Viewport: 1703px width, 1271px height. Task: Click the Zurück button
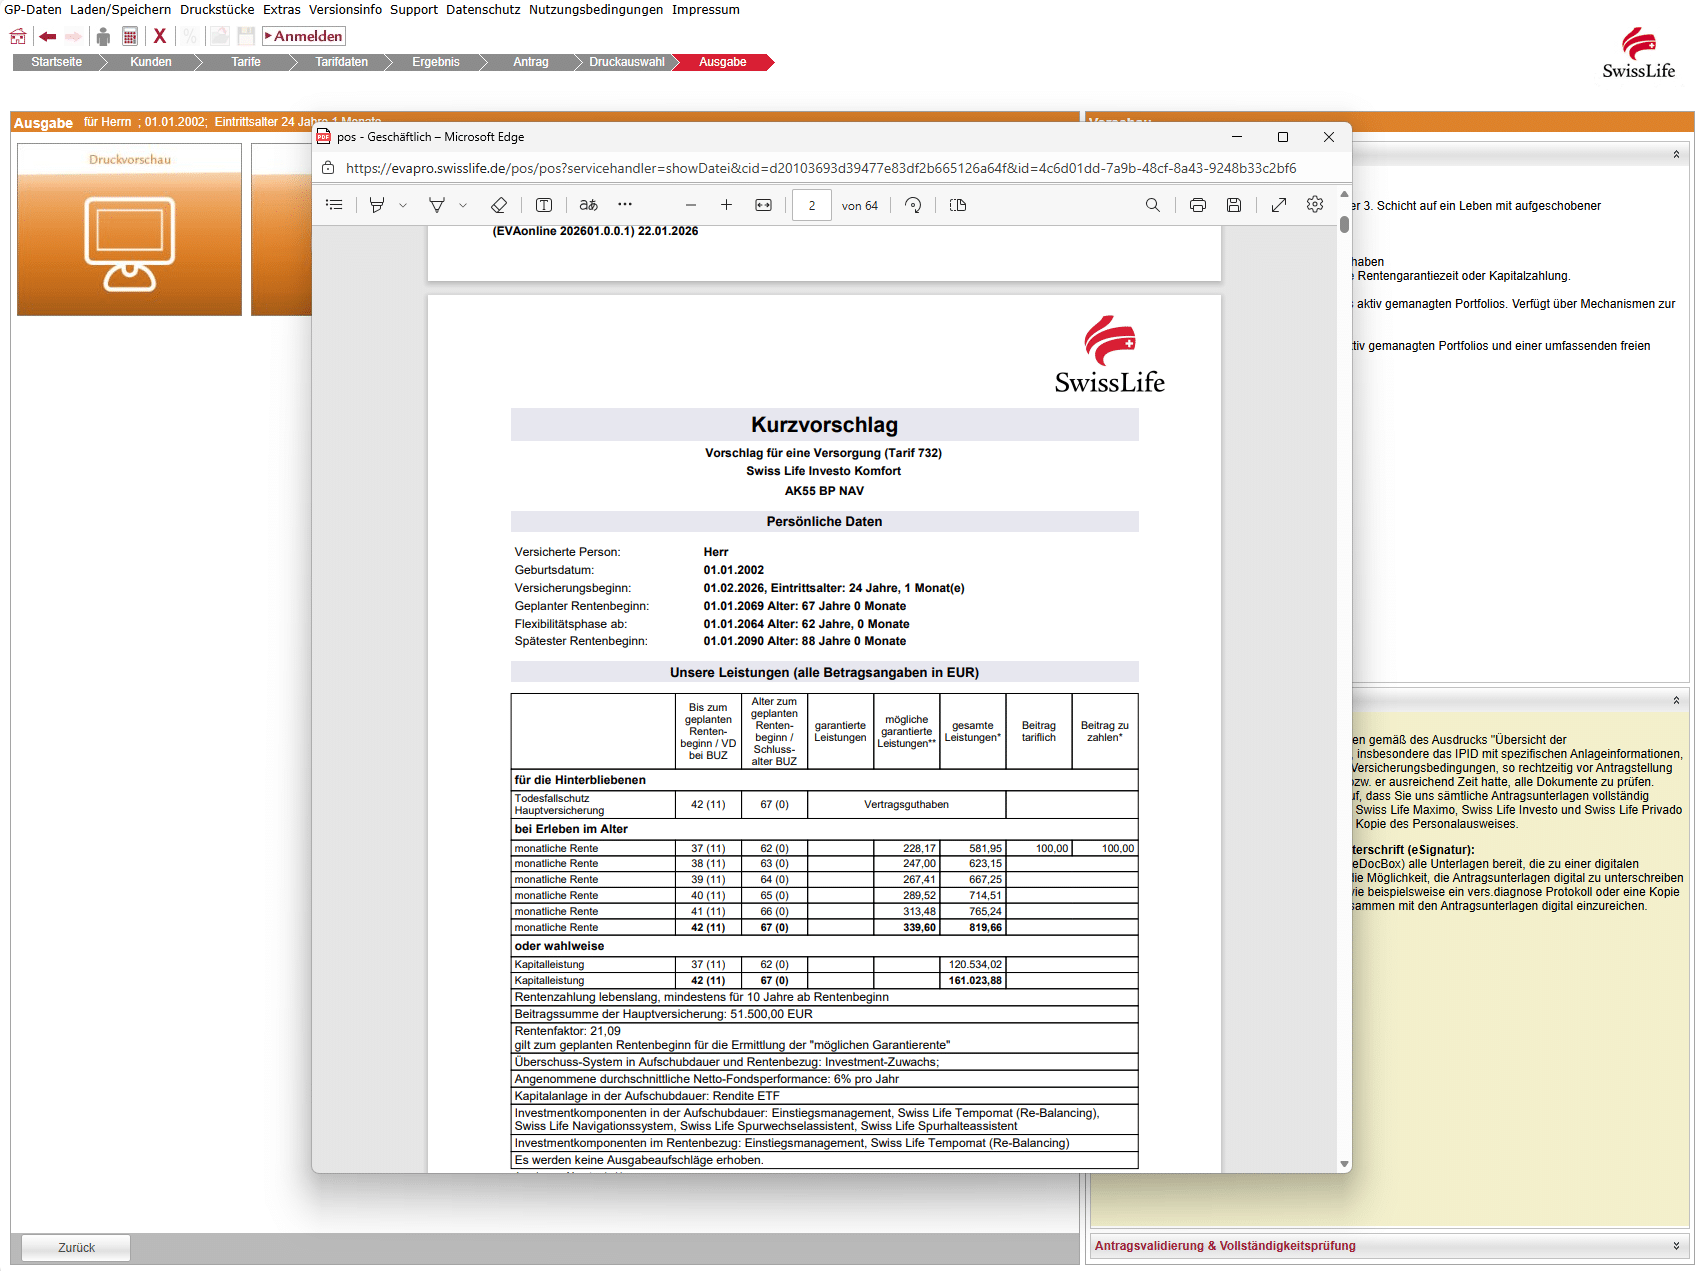click(75, 1247)
